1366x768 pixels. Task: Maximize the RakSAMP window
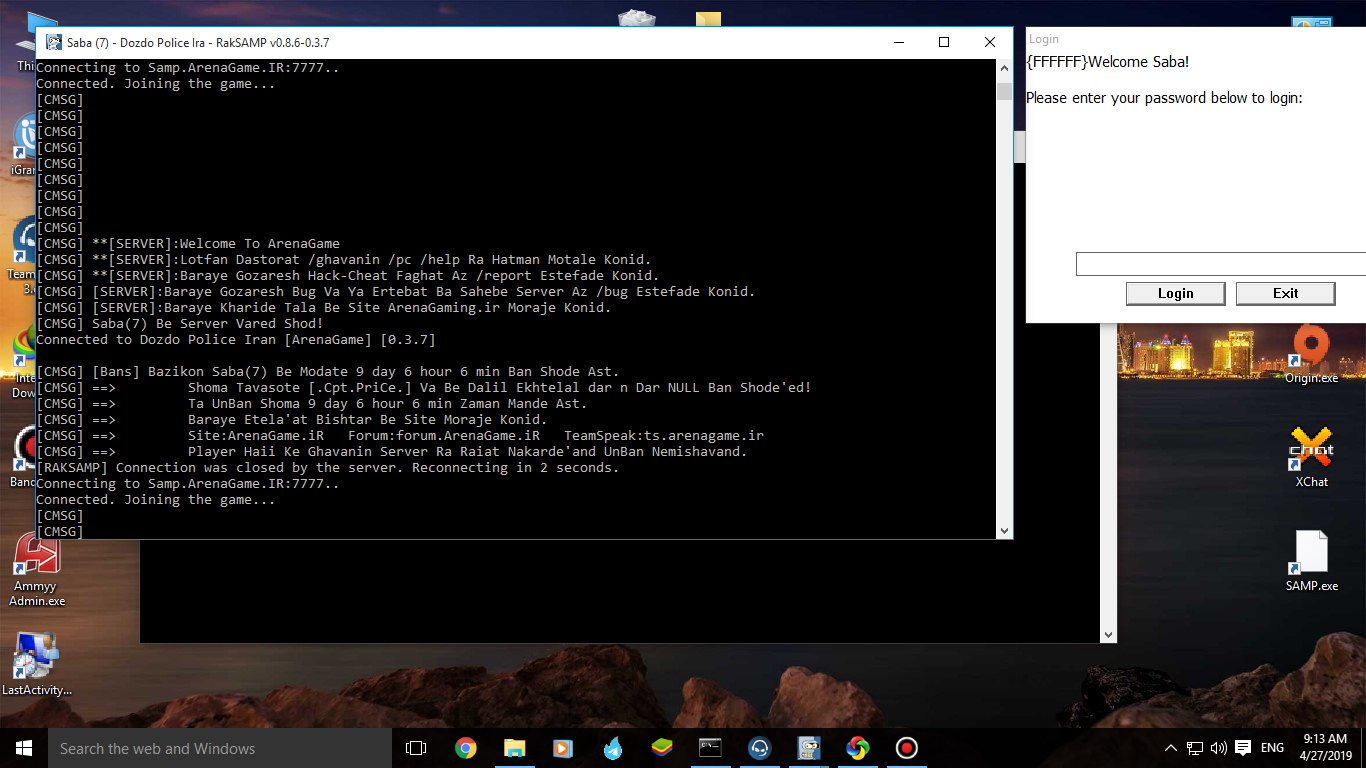(x=943, y=42)
